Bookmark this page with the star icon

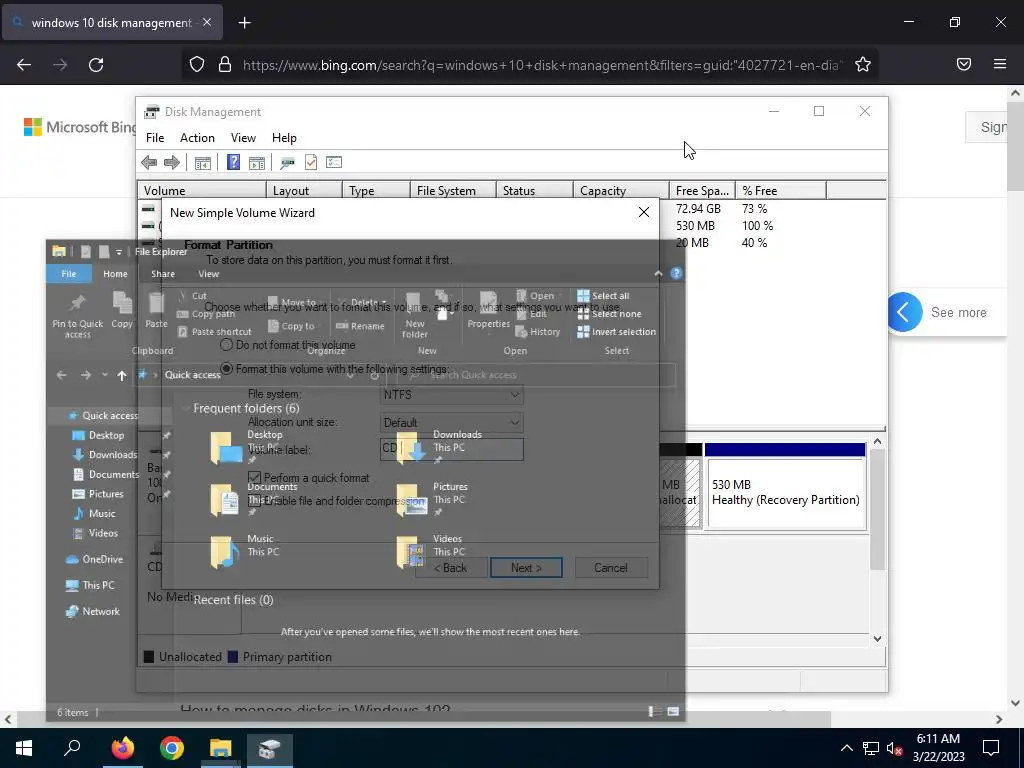[x=863, y=65]
